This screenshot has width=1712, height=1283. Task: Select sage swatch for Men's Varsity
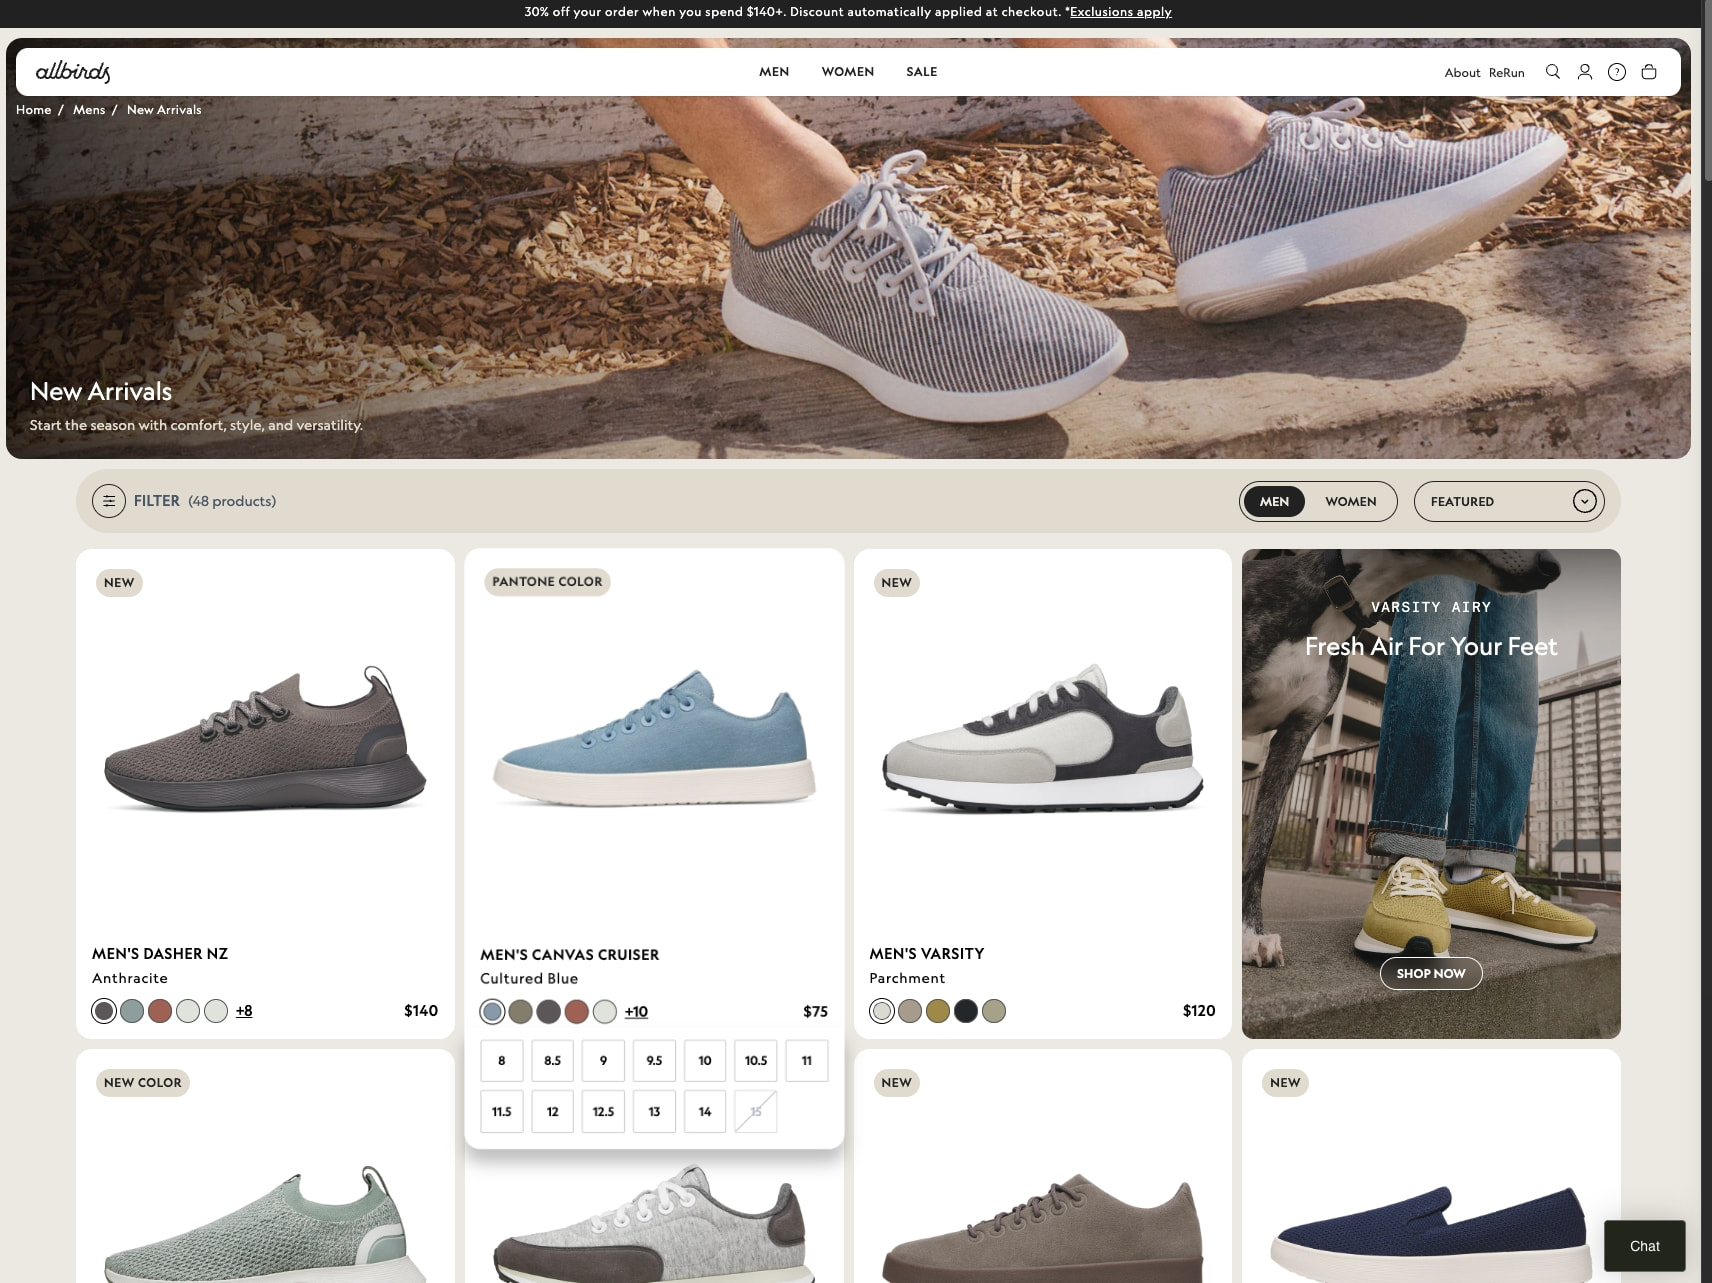[x=994, y=1011]
